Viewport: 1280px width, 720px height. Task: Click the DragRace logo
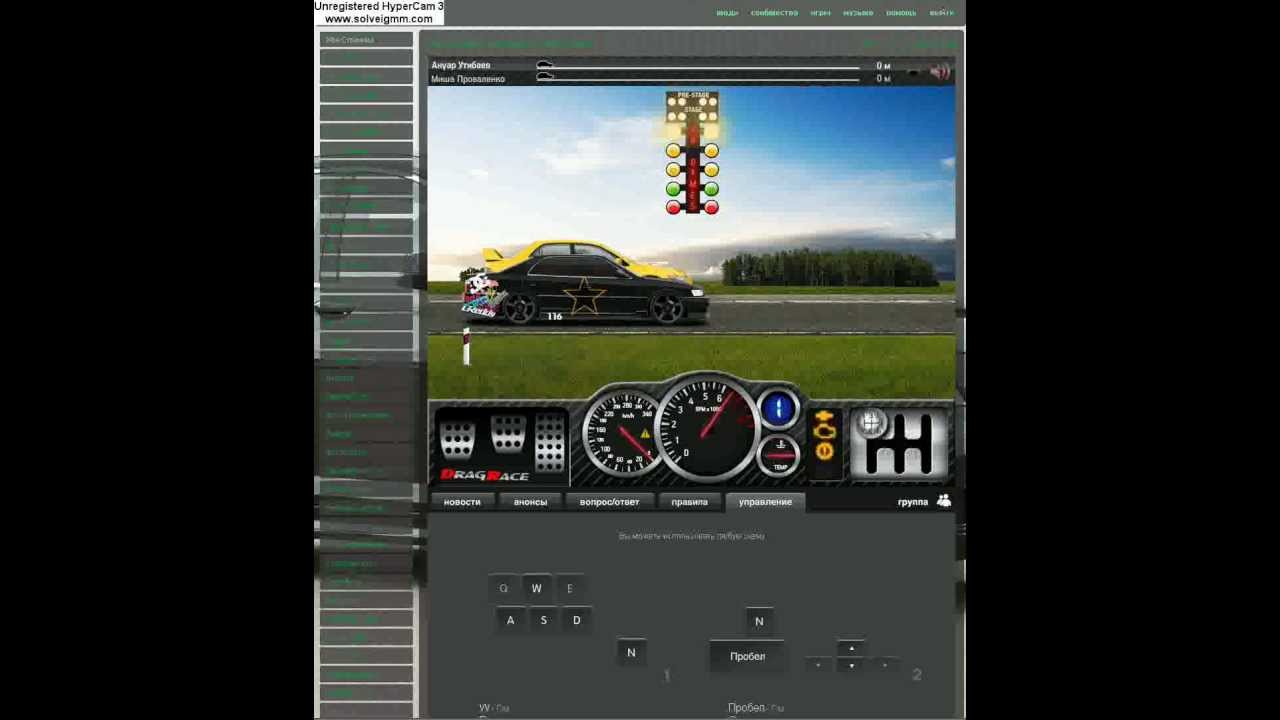[484, 475]
